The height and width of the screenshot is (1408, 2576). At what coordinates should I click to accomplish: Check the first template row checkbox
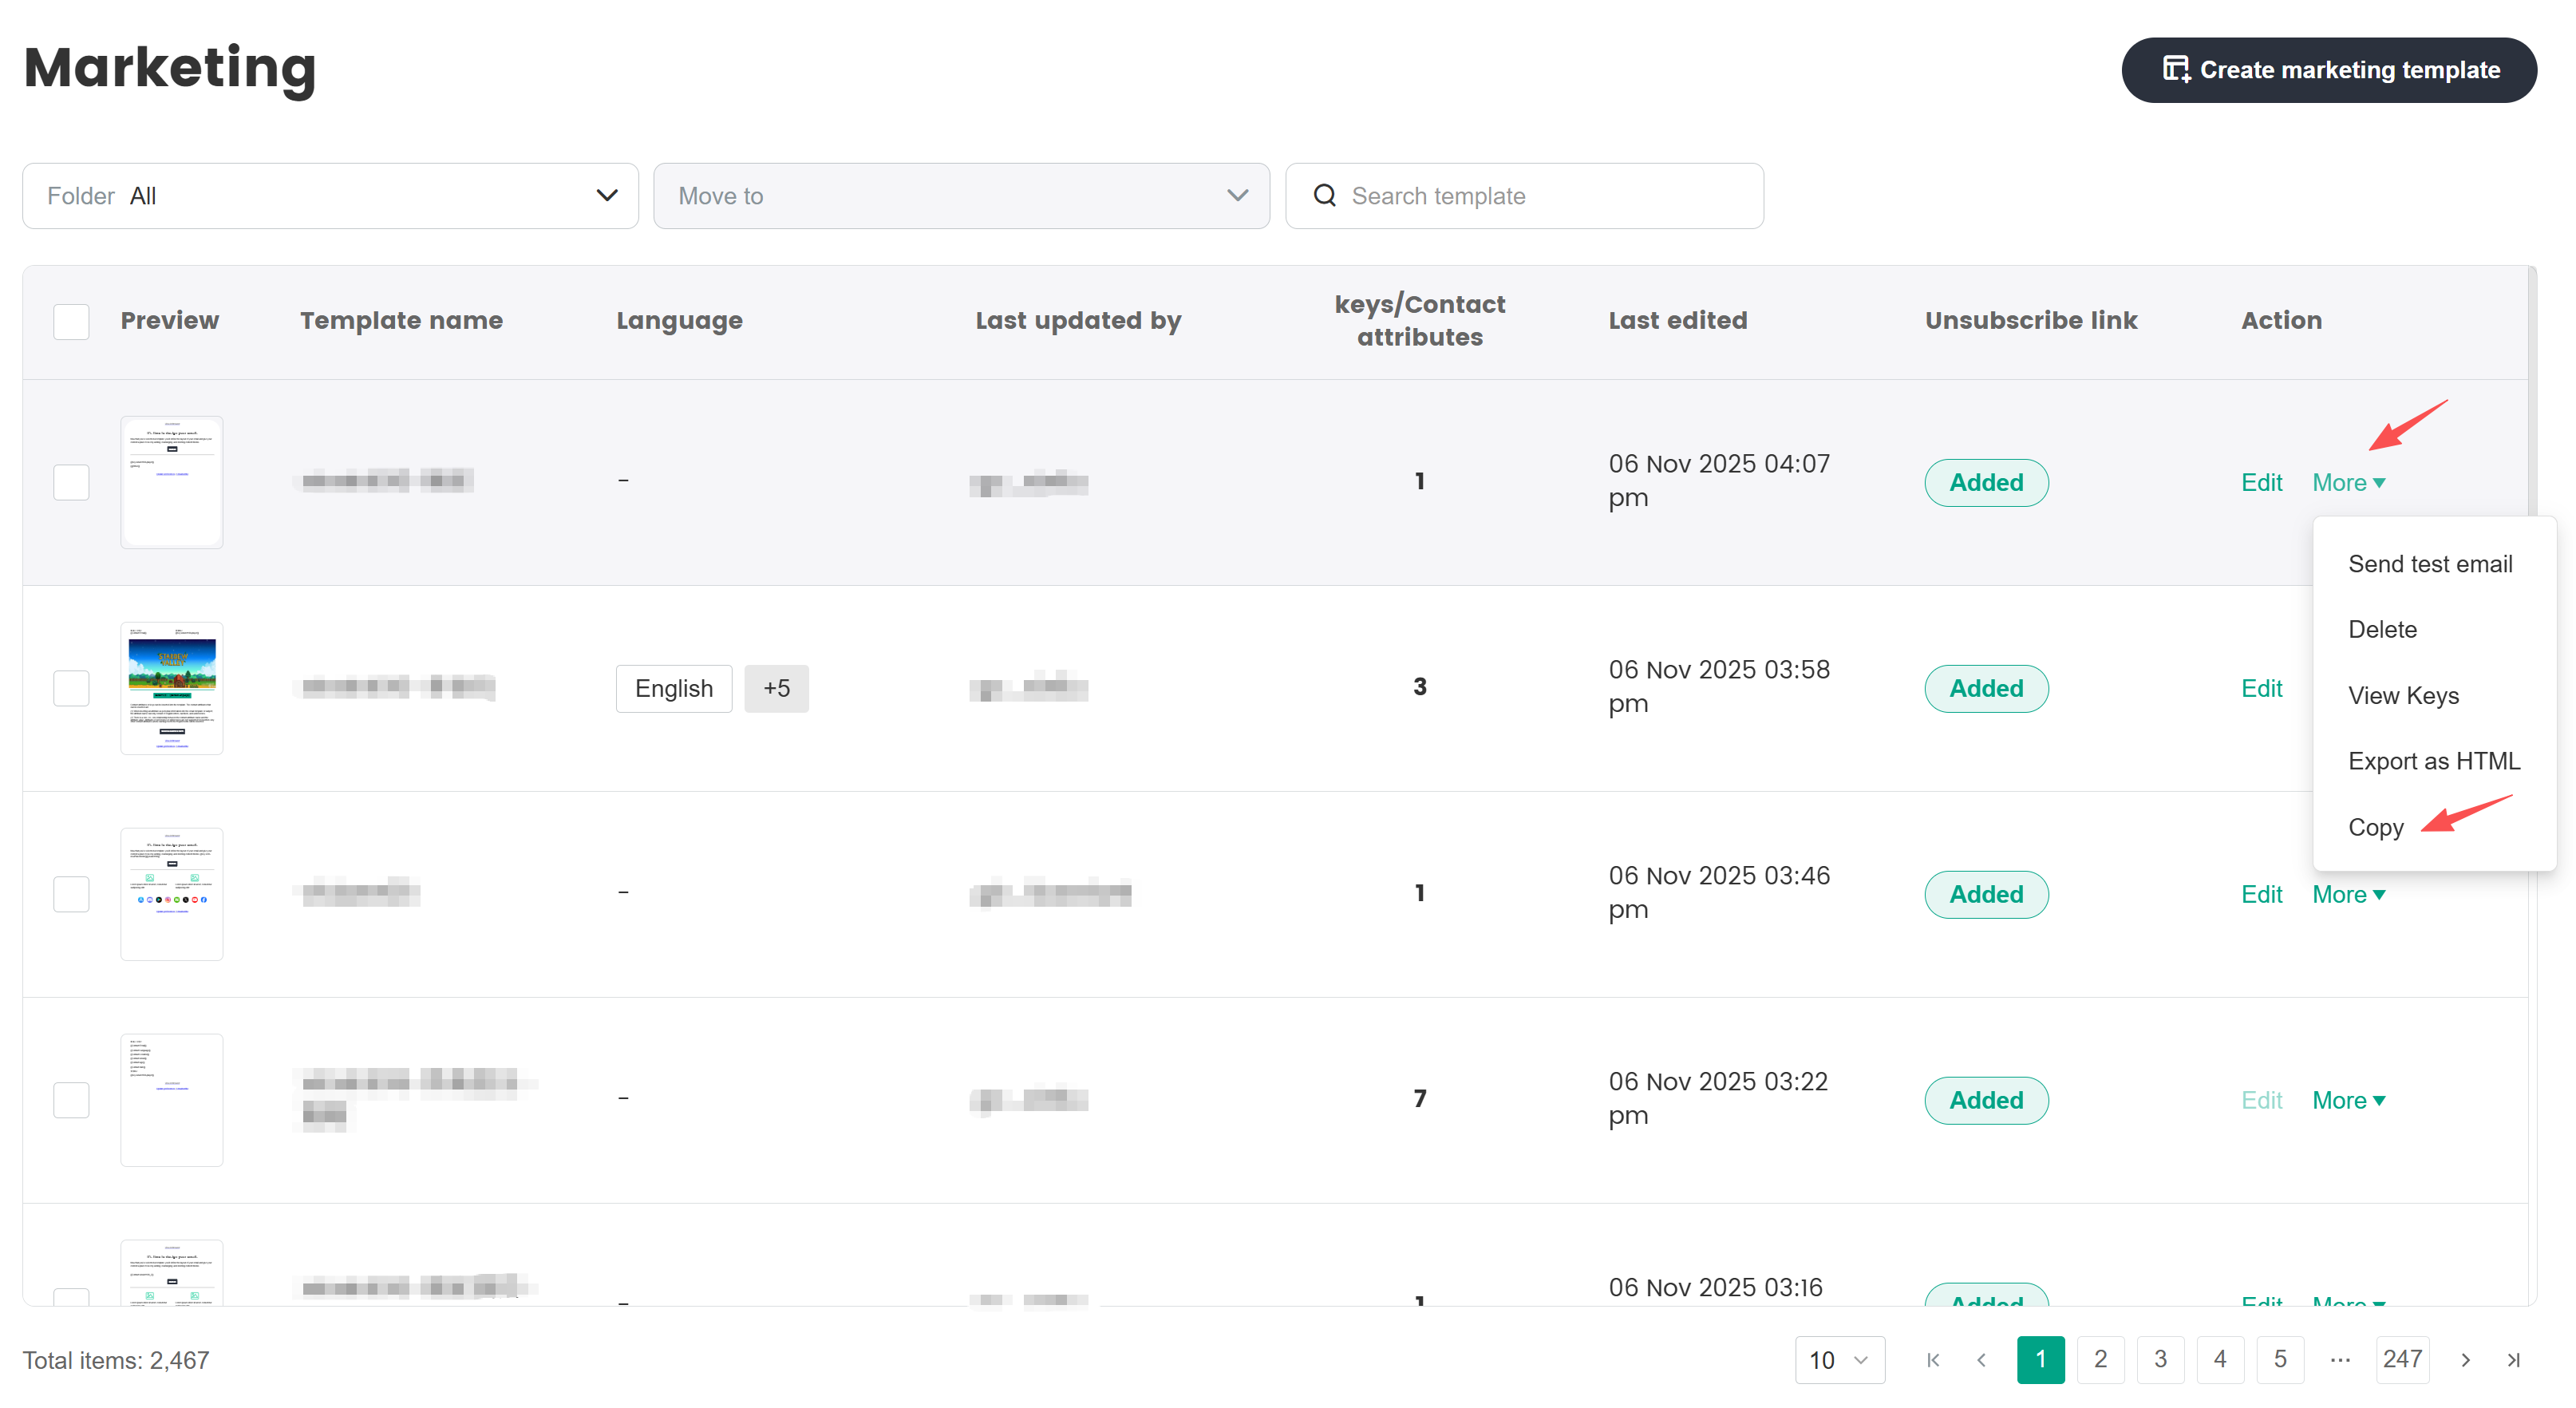[x=71, y=482]
